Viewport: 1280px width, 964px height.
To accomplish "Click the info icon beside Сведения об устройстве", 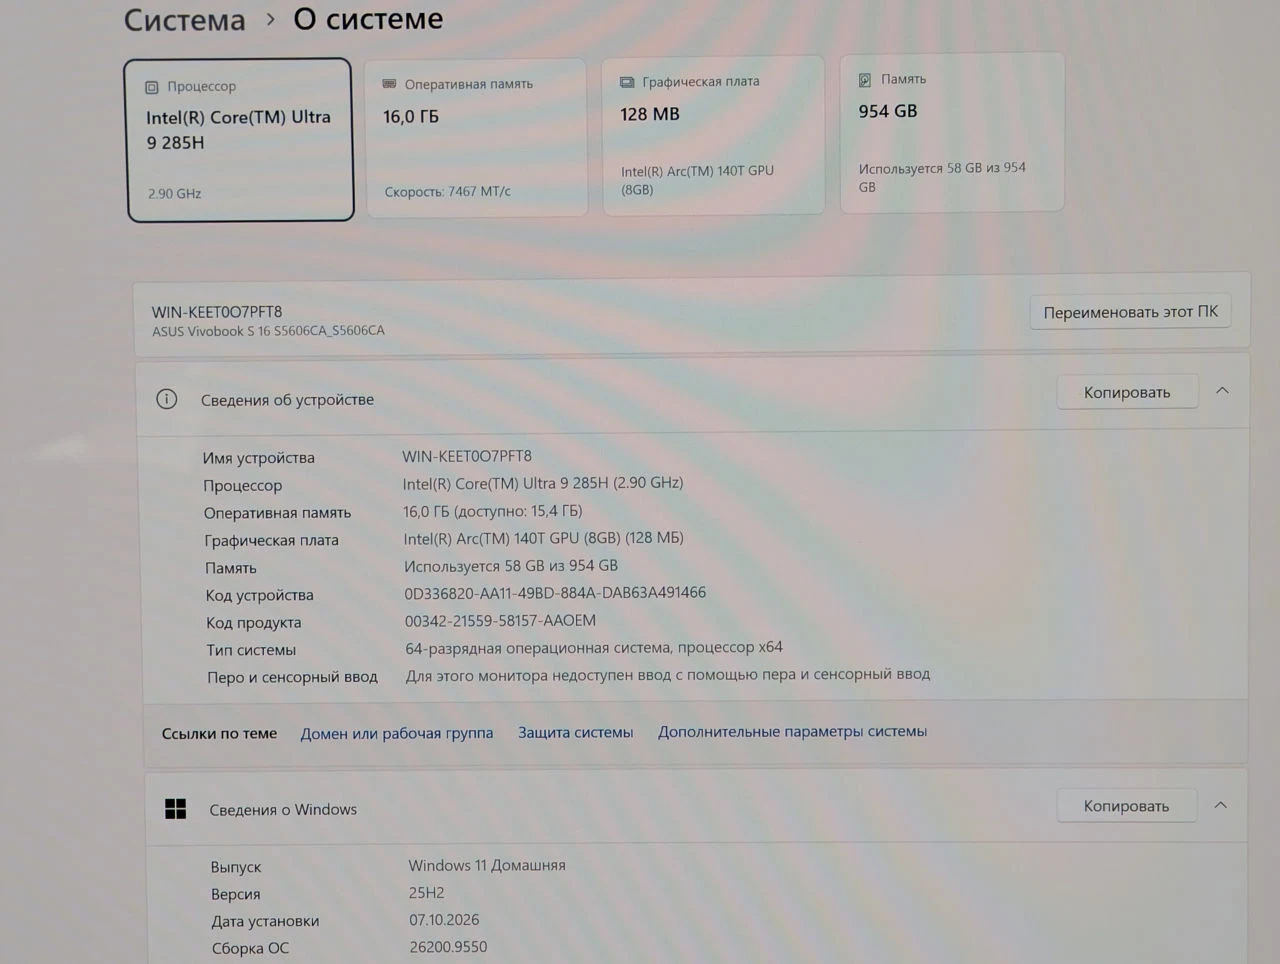I will click(167, 399).
